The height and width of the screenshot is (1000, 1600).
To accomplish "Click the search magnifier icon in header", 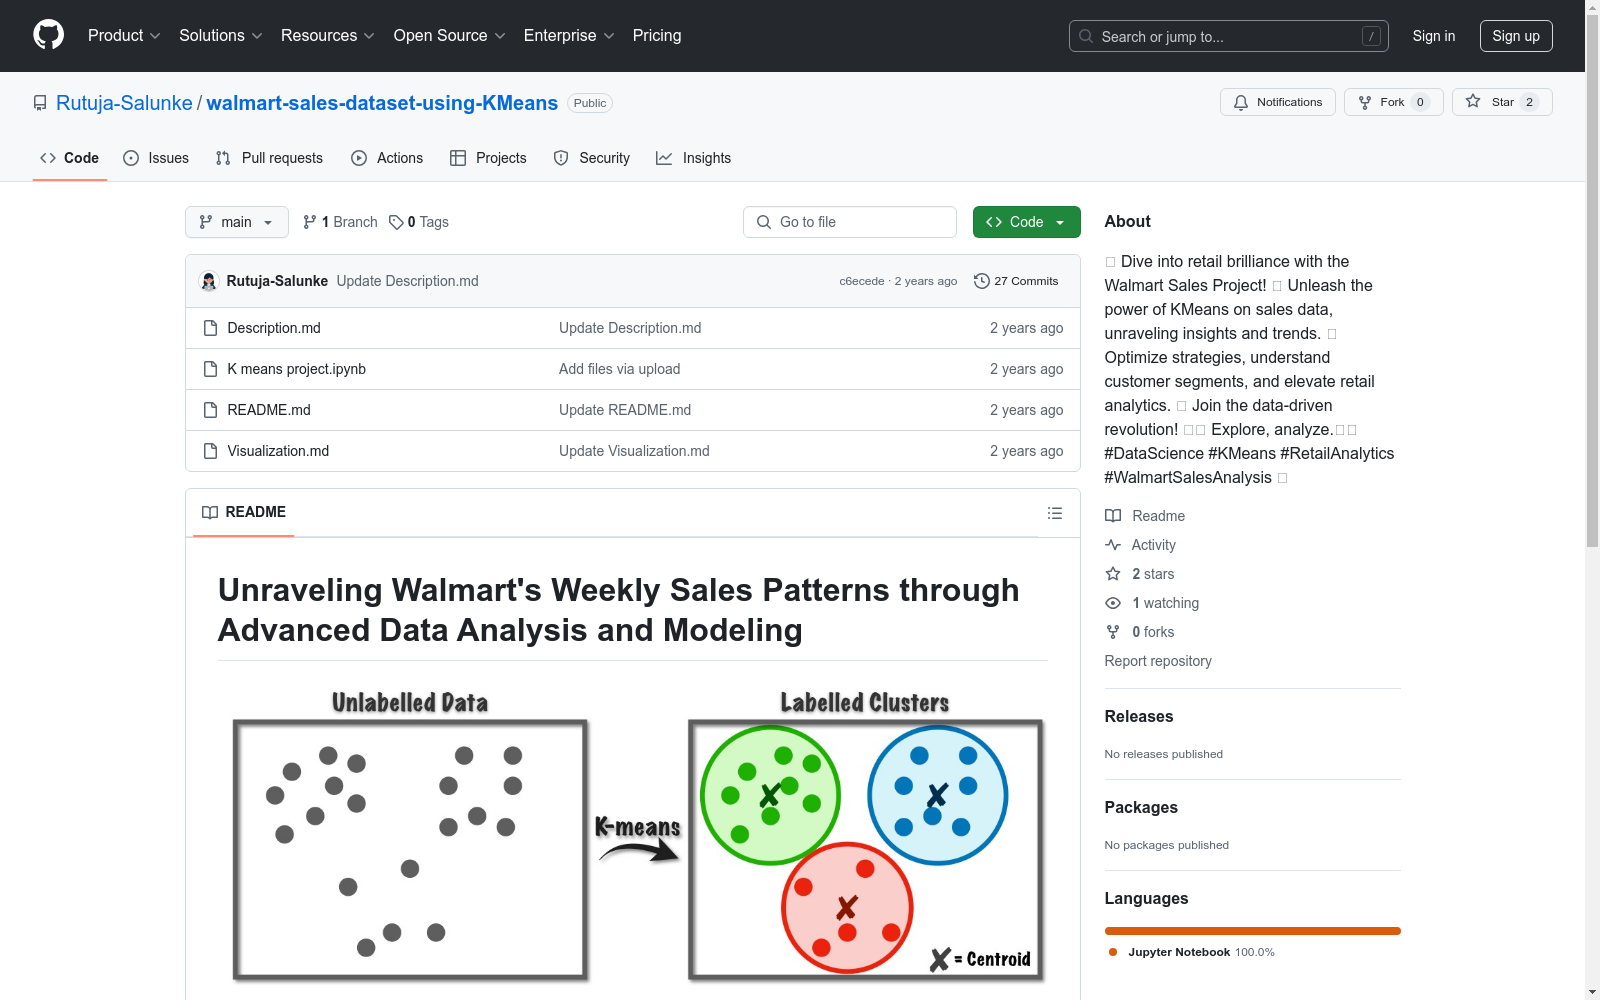I will (x=1086, y=36).
